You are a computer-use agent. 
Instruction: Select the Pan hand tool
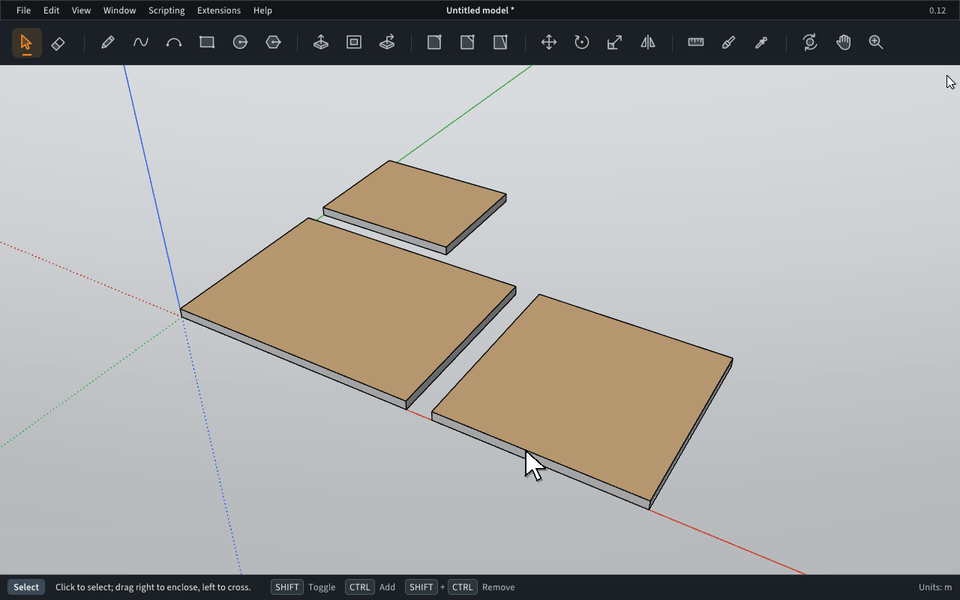point(843,42)
